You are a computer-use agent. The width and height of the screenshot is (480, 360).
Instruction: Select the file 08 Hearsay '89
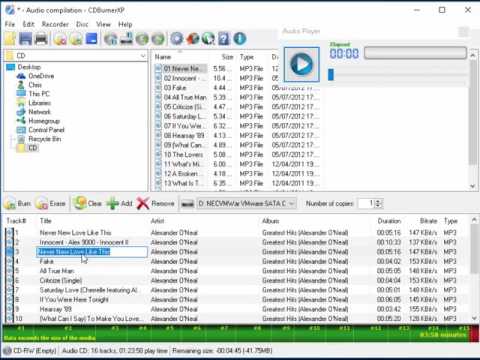[184, 135]
